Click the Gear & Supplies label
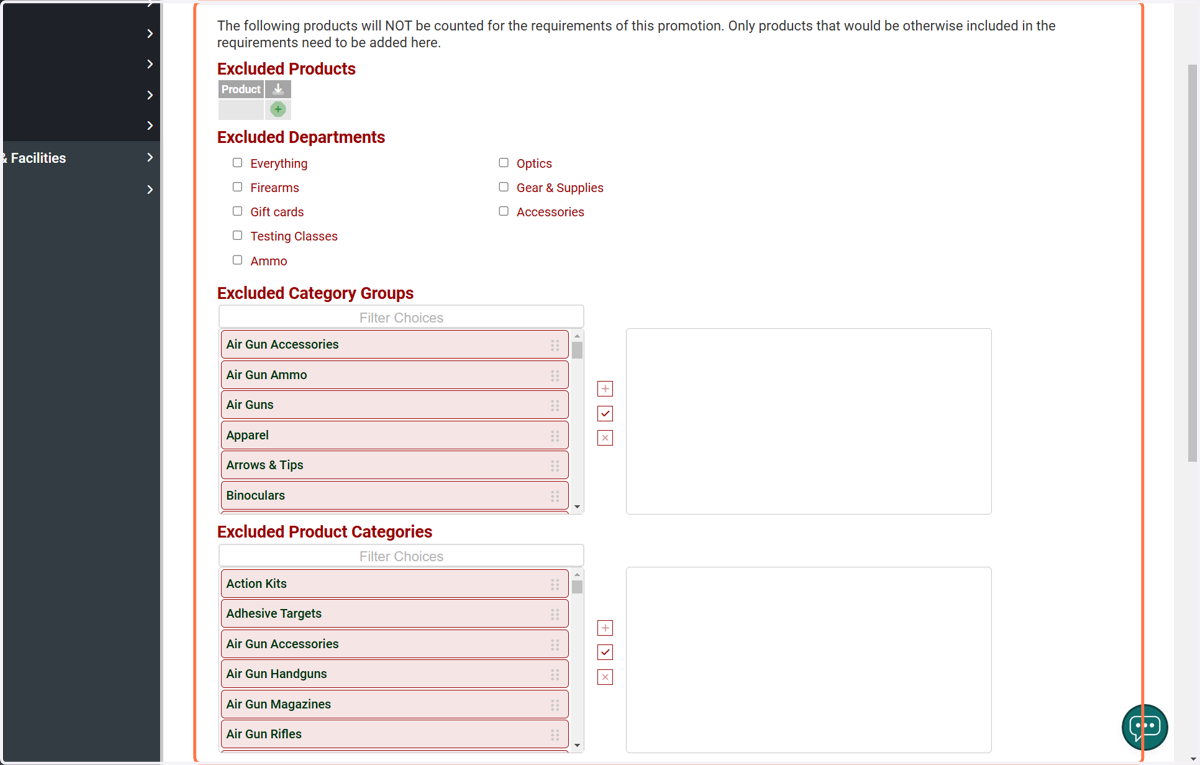This screenshot has height=765, width=1200. [560, 188]
